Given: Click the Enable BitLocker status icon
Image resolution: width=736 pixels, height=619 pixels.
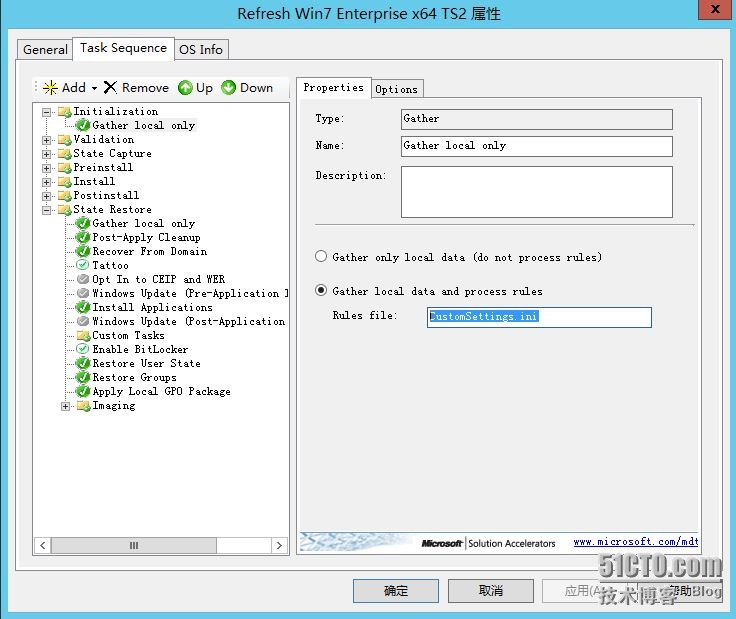Looking at the screenshot, I should click(83, 349).
